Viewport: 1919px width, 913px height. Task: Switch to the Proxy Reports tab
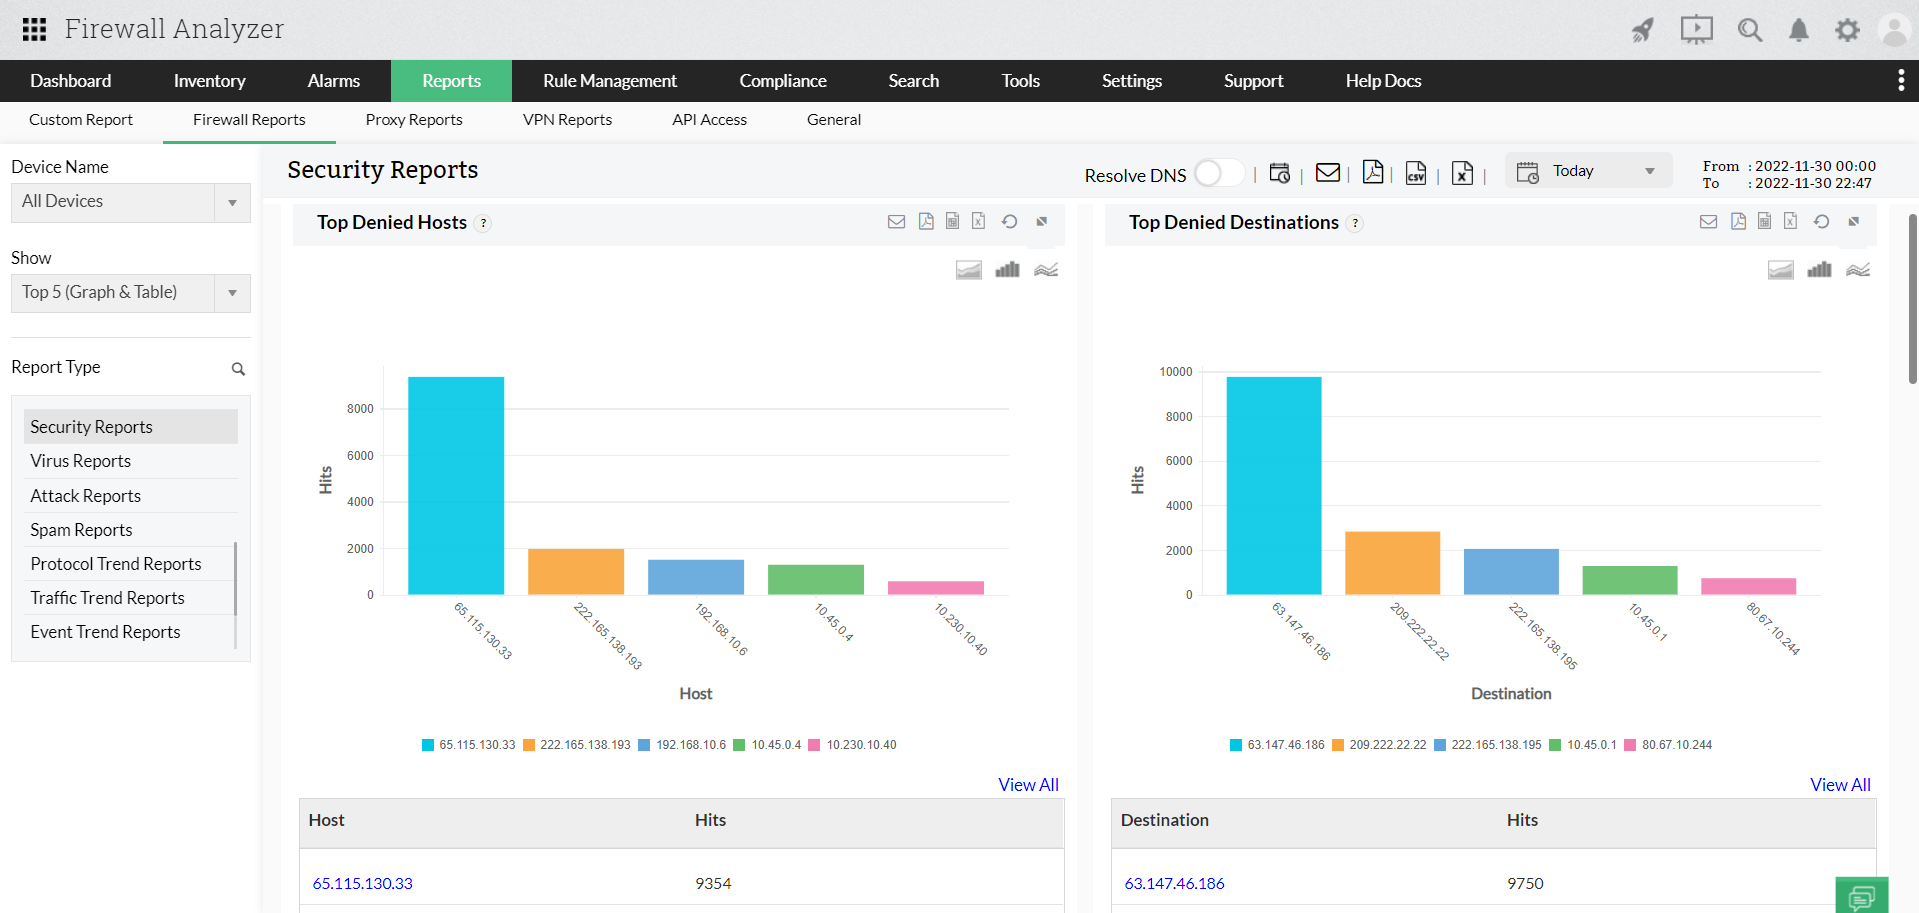[413, 119]
